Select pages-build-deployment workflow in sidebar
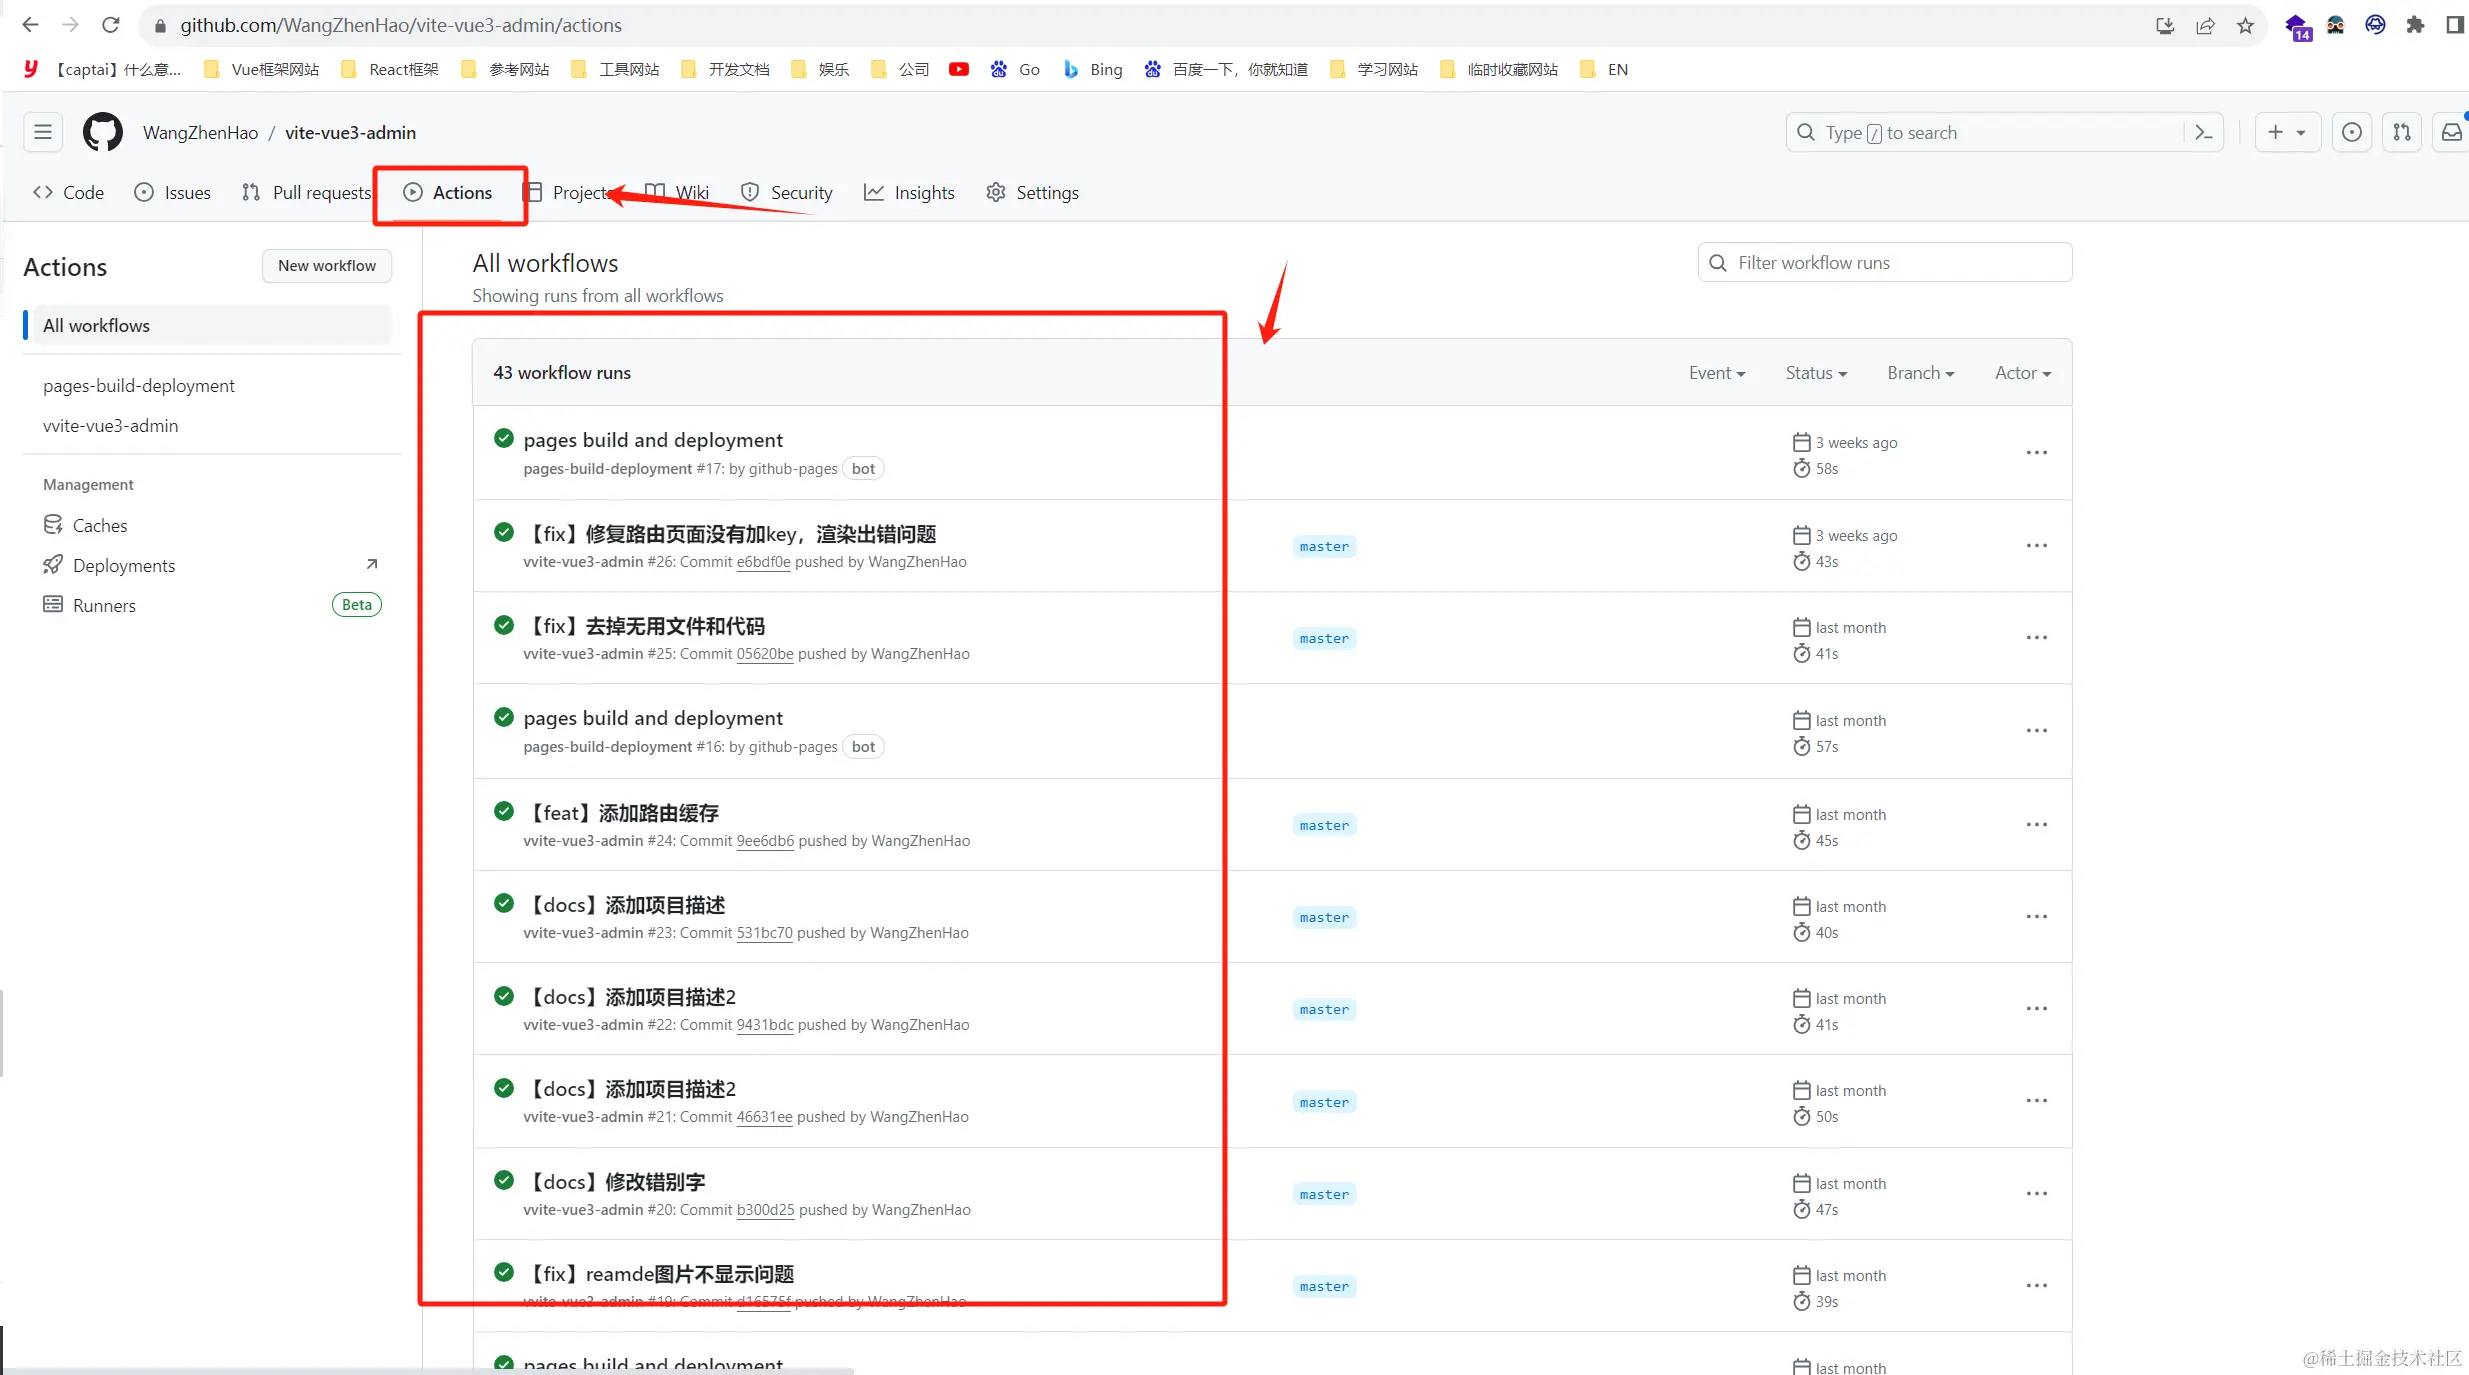Screen dimensions: 2469x1375 [139, 386]
